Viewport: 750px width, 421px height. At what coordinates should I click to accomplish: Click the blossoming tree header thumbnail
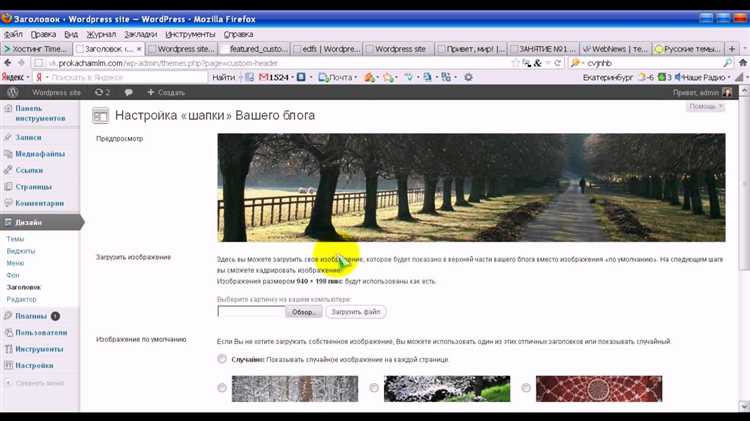tap(446, 389)
